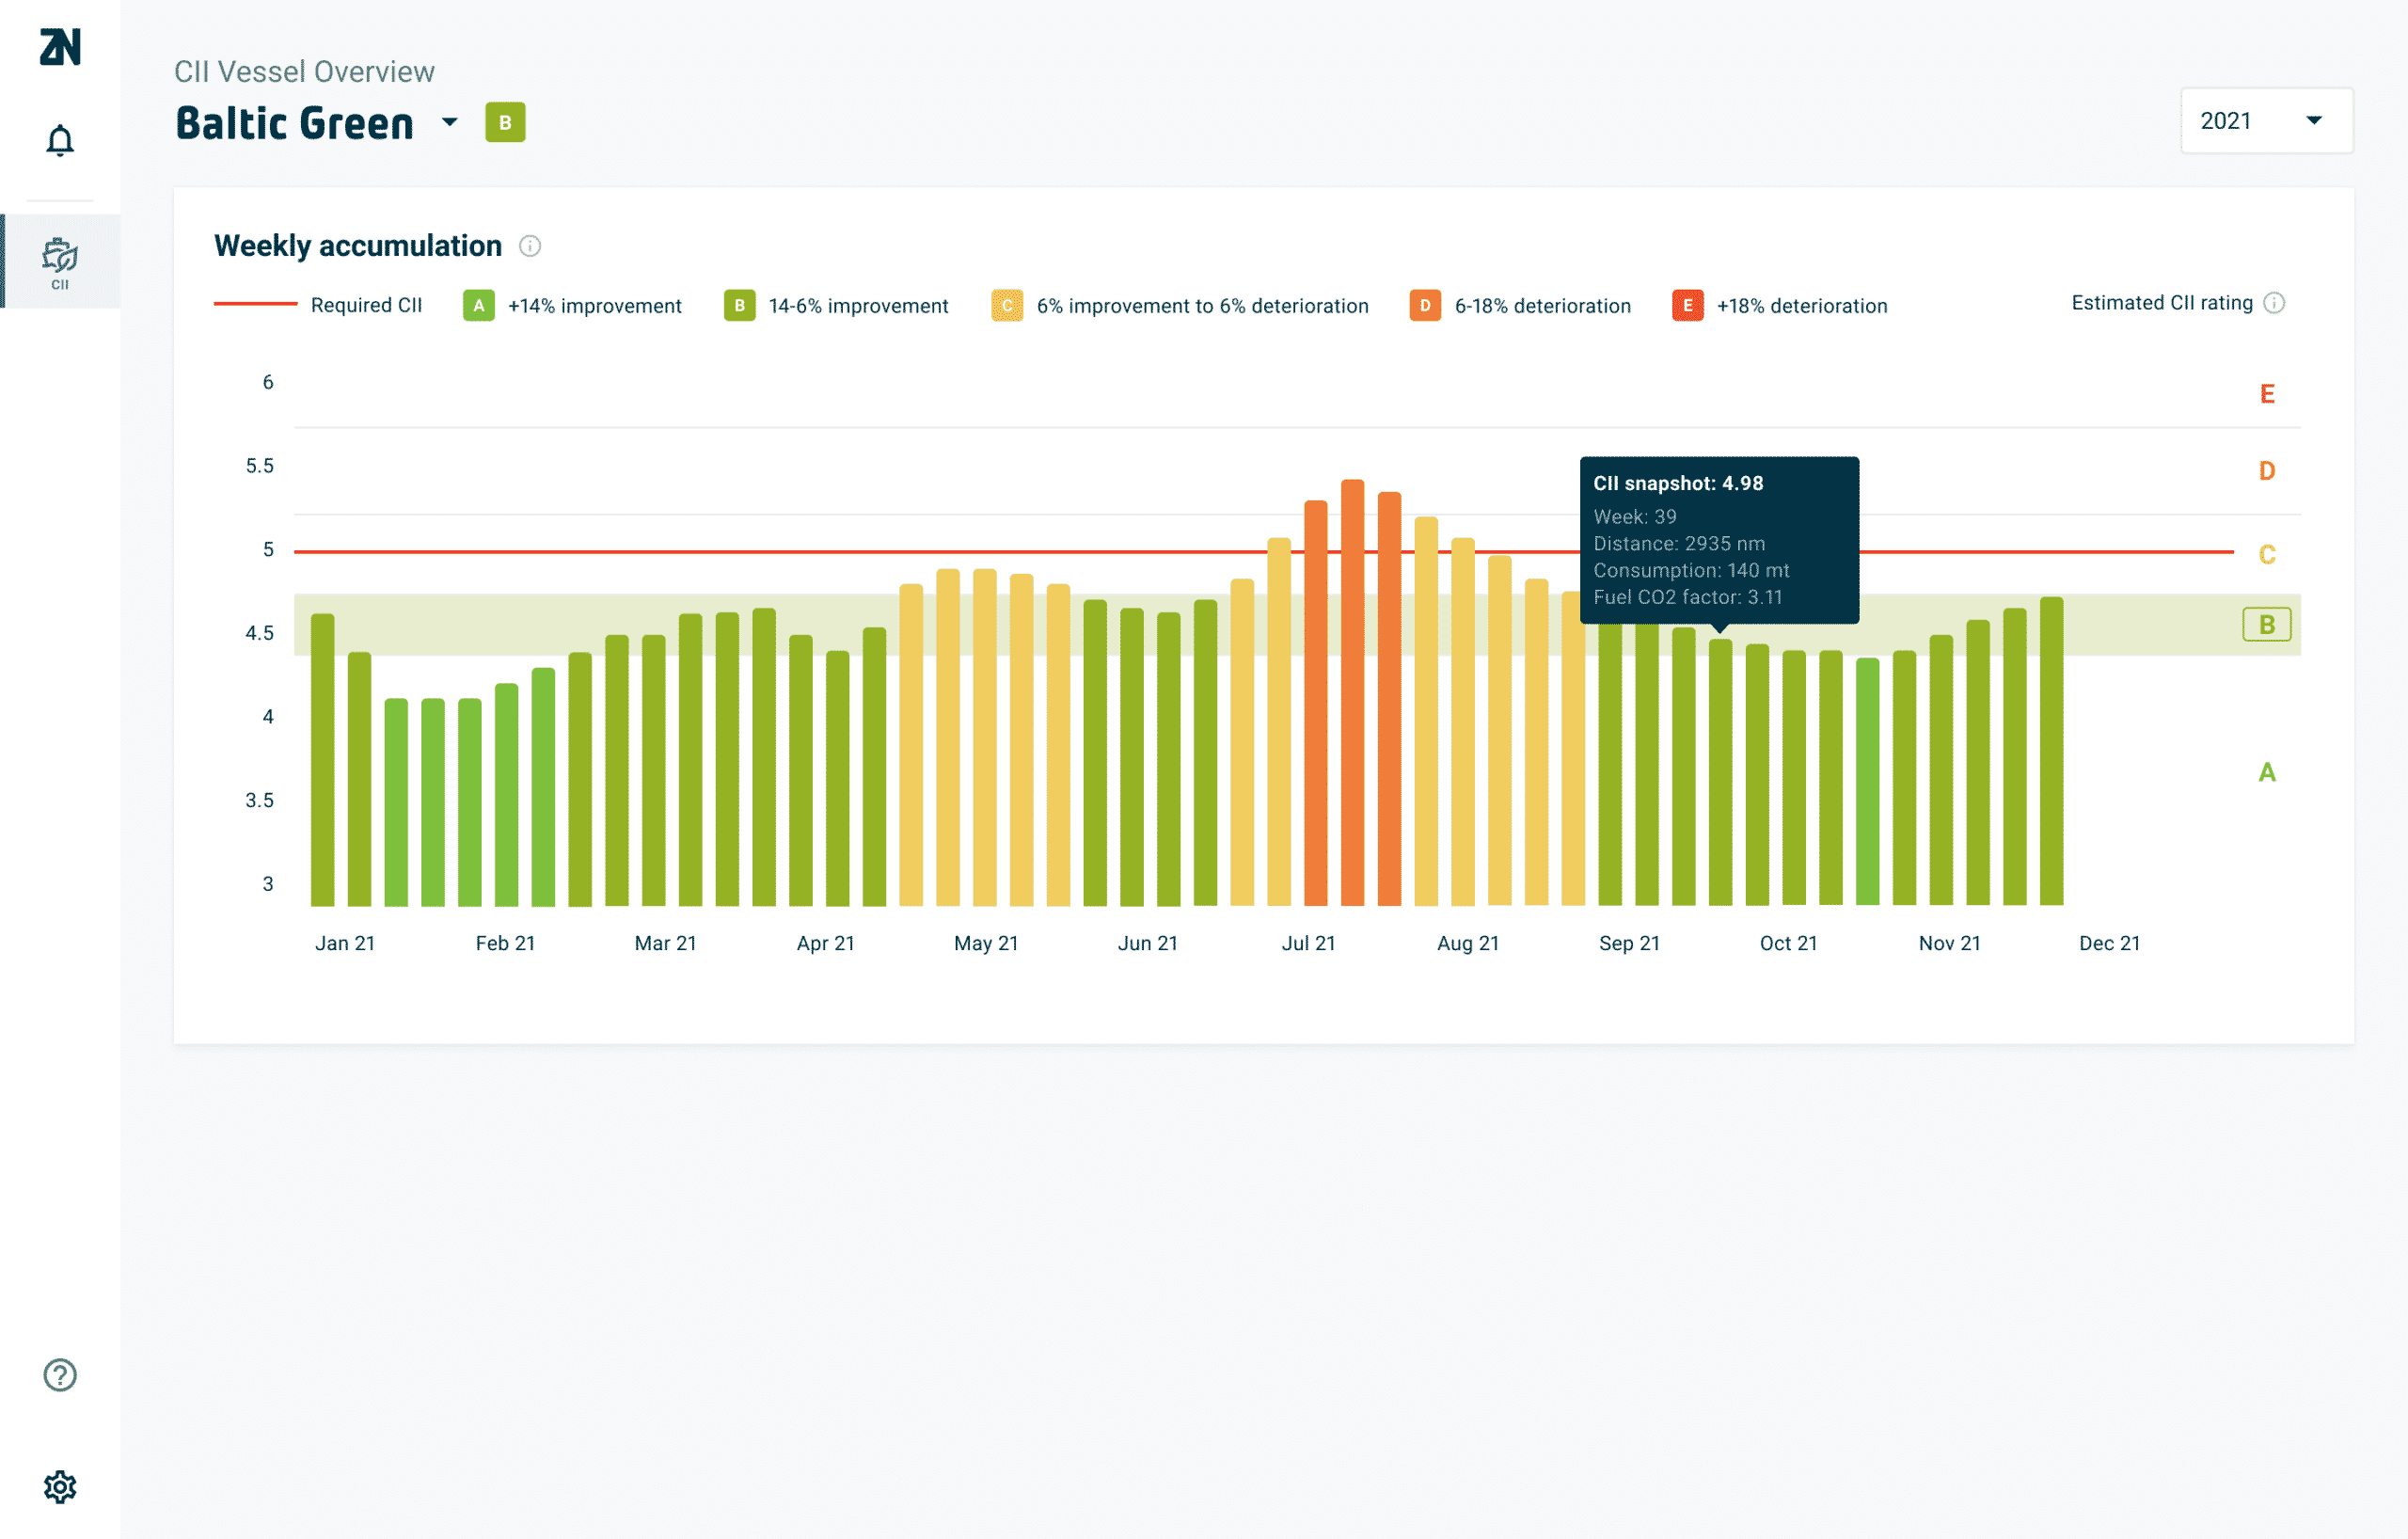Click the last bar before Dec 21
The height and width of the screenshot is (1539, 2408).
[2051, 751]
